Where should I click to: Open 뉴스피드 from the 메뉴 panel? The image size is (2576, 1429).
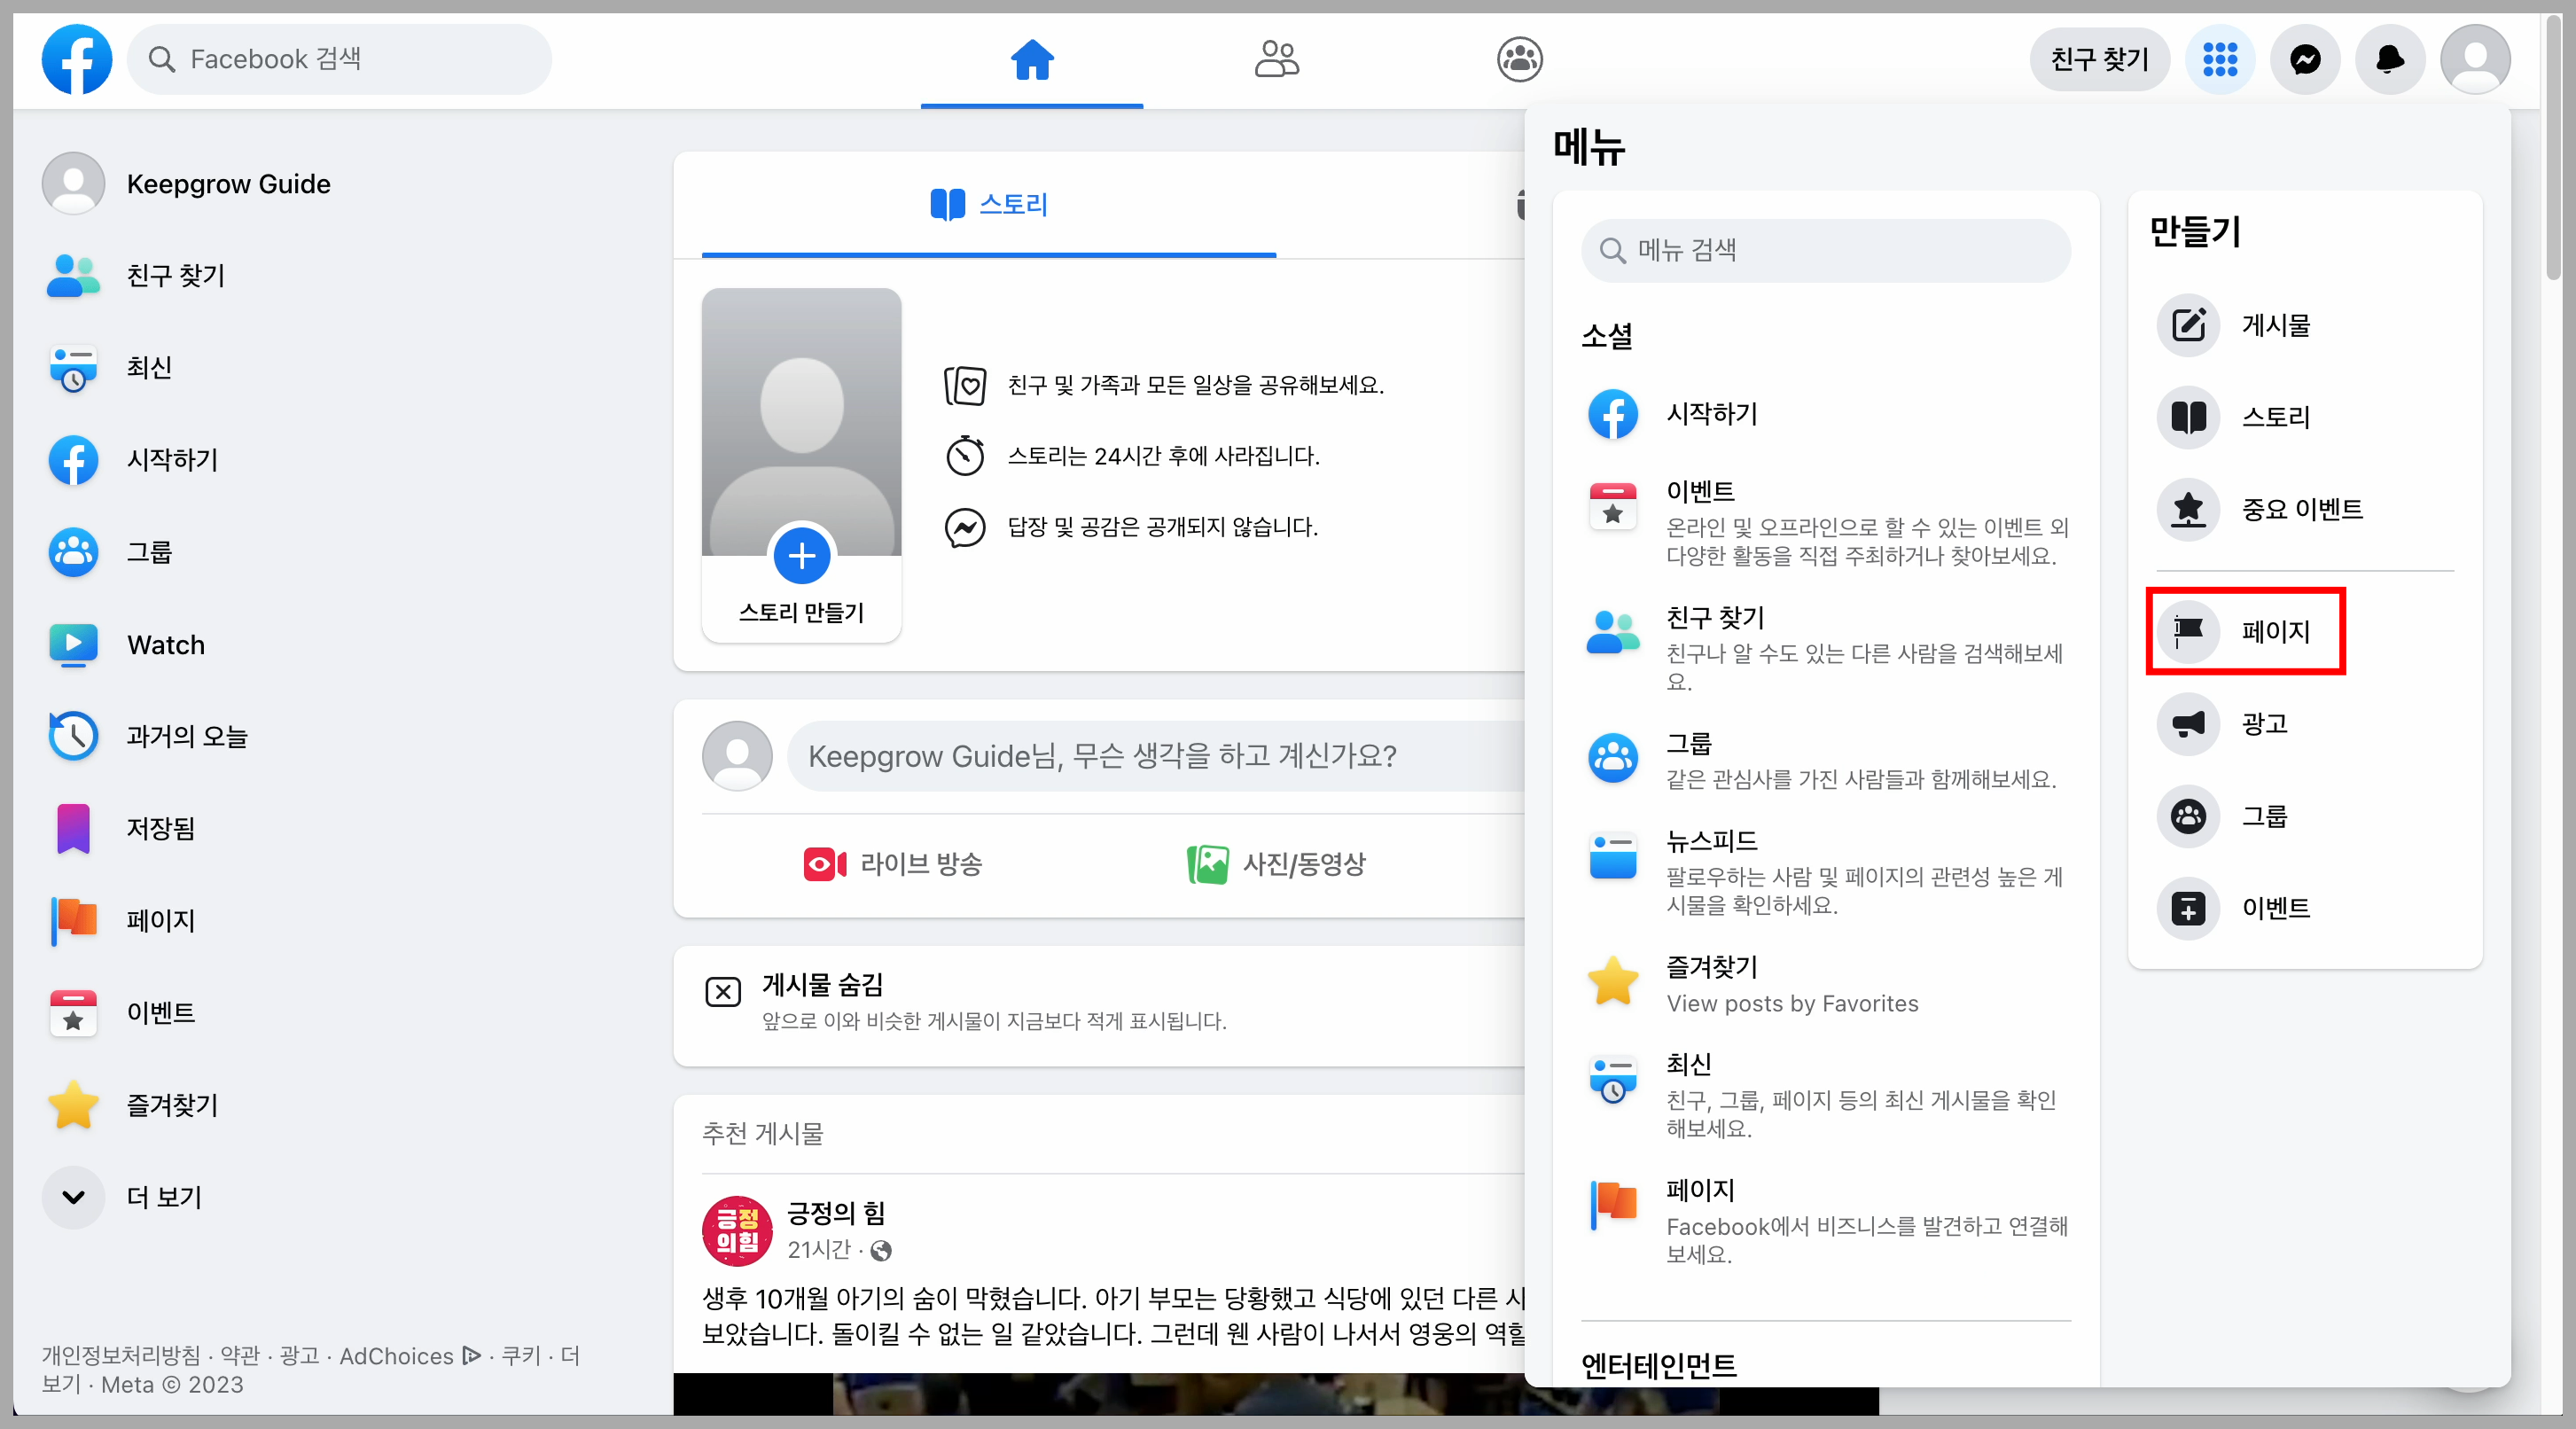click(x=1711, y=842)
